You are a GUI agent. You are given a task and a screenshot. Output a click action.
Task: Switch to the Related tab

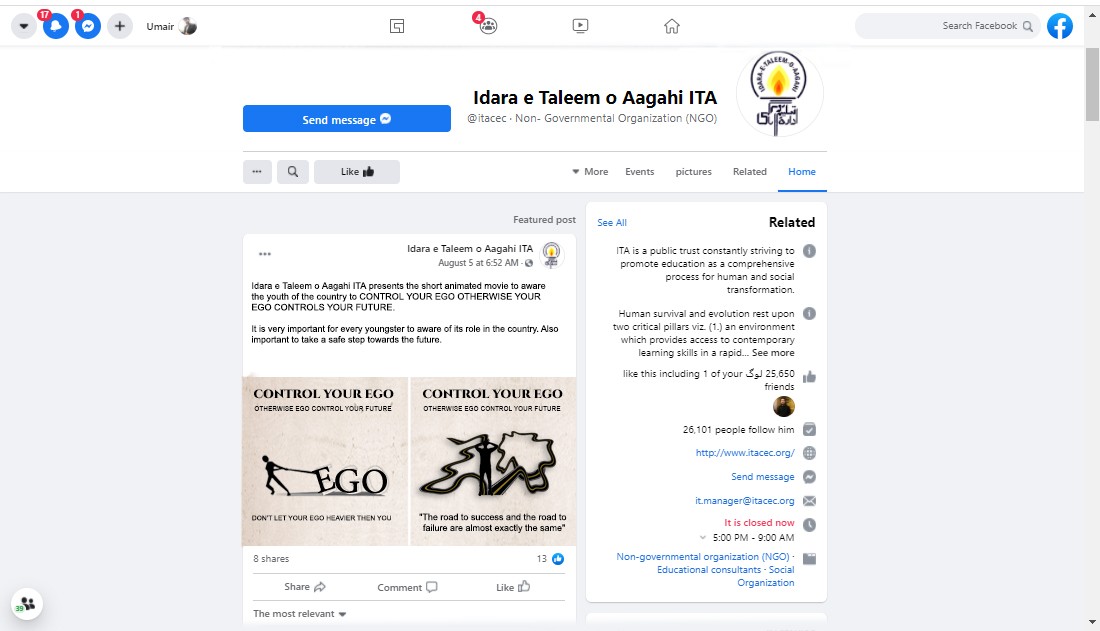coord(749,172)
